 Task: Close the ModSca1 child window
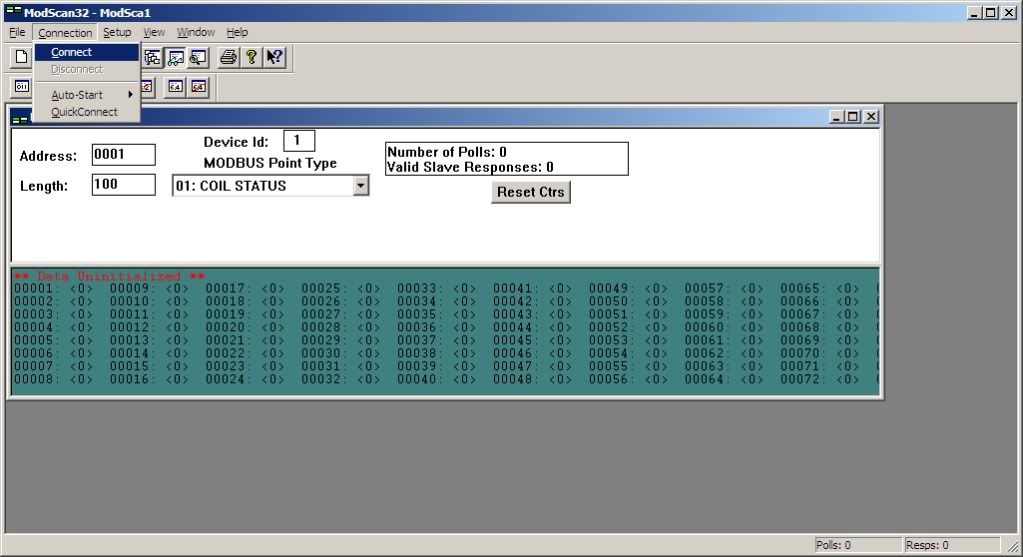point(871,117)
